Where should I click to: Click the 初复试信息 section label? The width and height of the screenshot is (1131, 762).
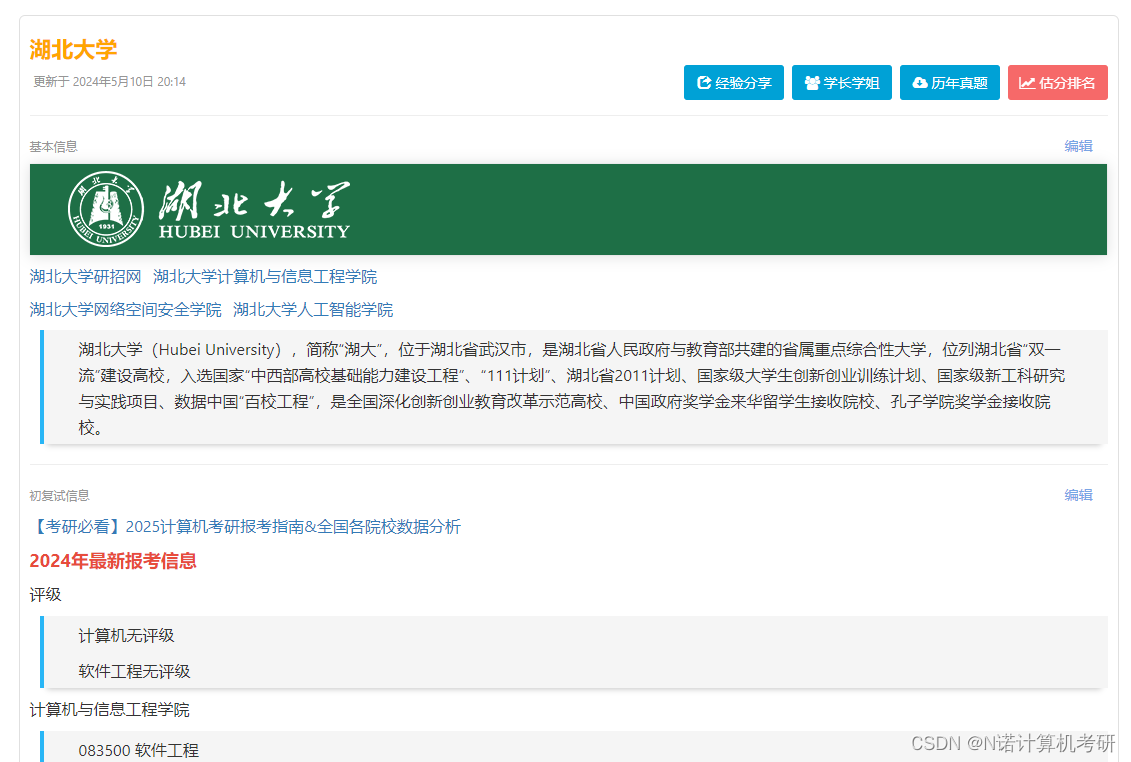pos(59,496)
